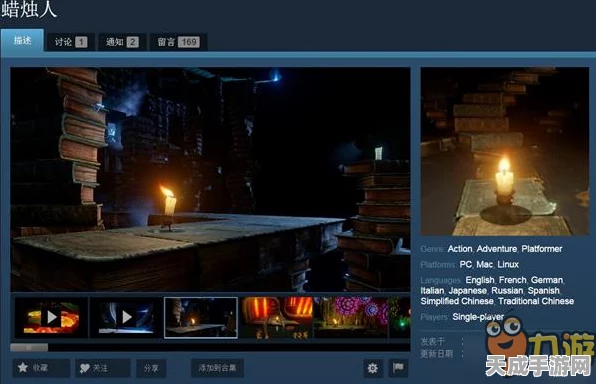This screenshot has width=596, height=384.
Task: Click the flag report icon
Action: click(398, 368)
